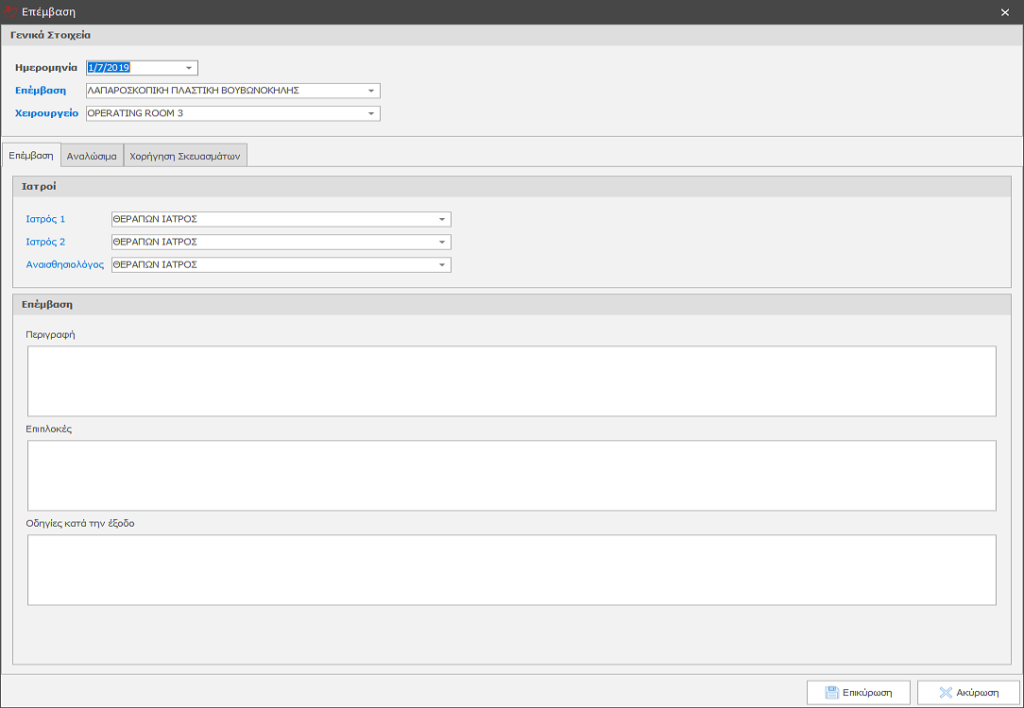1024x708 pixels.
Task: Expand the ΛΑΠΑΡΟΣΚΟΠΙΚΗ ΠΛΑΣΤΙΚΗ ΒΟΥΒΩΝΟΚΗΛΗΣ dropdown
Action: click(371, 91)
